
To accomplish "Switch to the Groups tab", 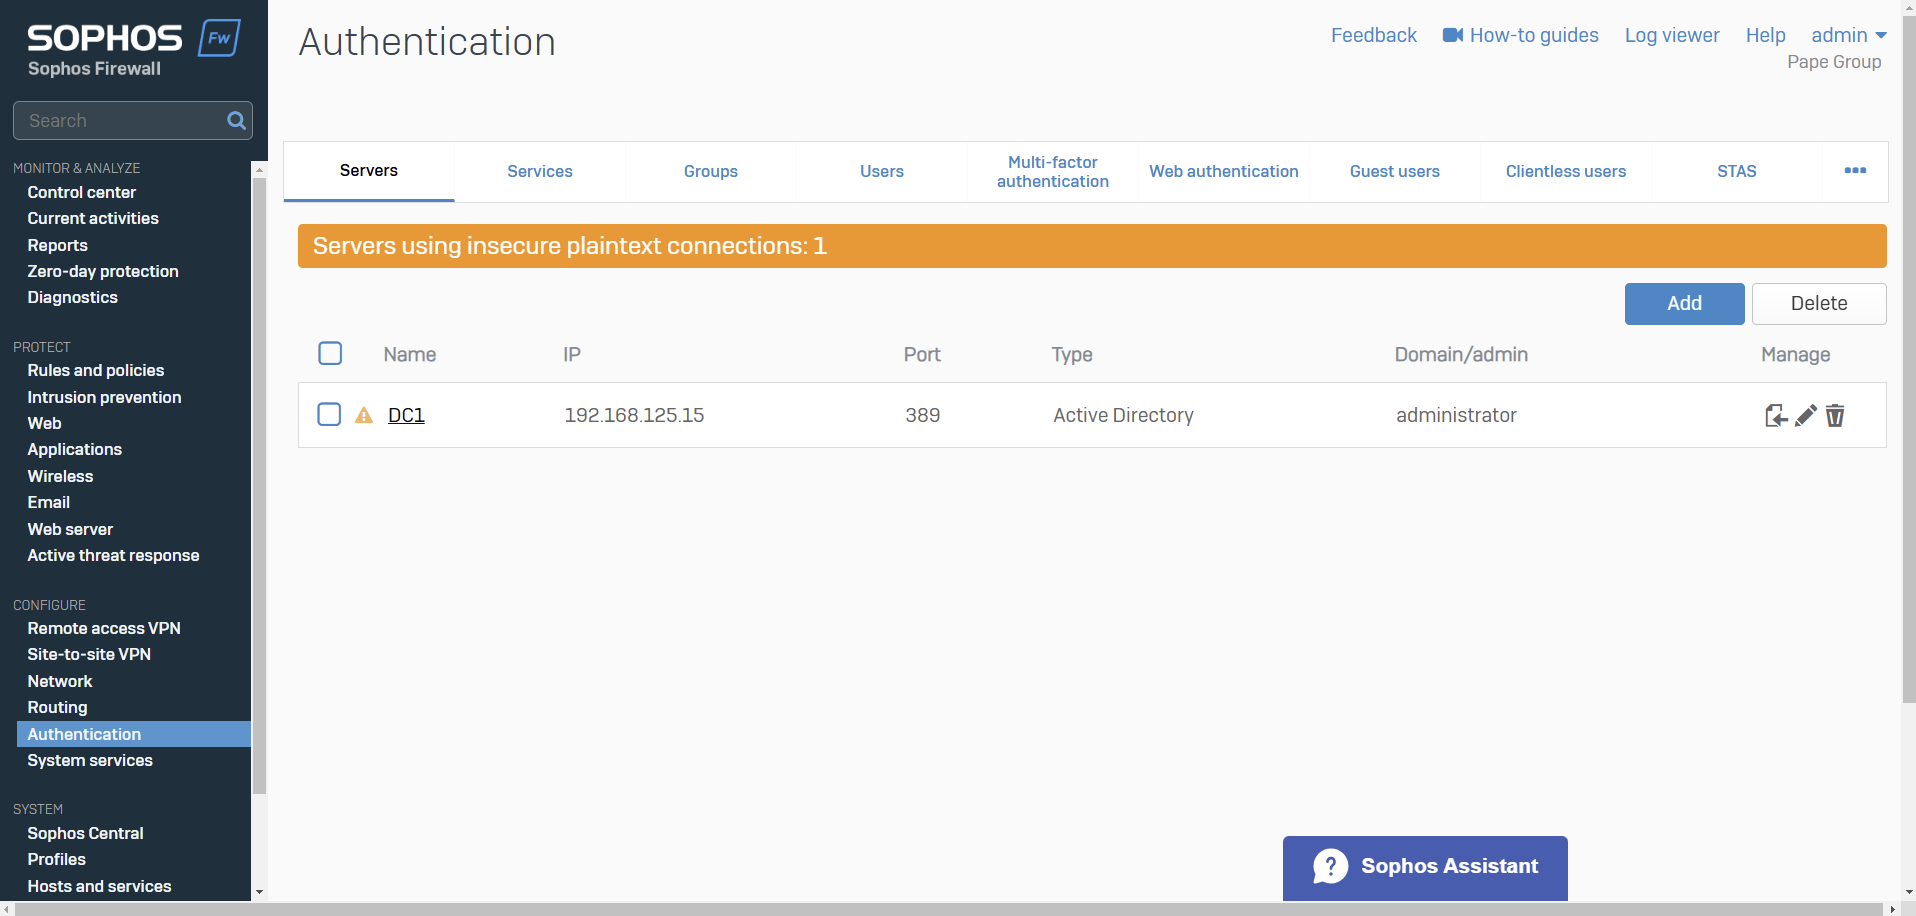I will pyautogui.click(x=711, y=171).
